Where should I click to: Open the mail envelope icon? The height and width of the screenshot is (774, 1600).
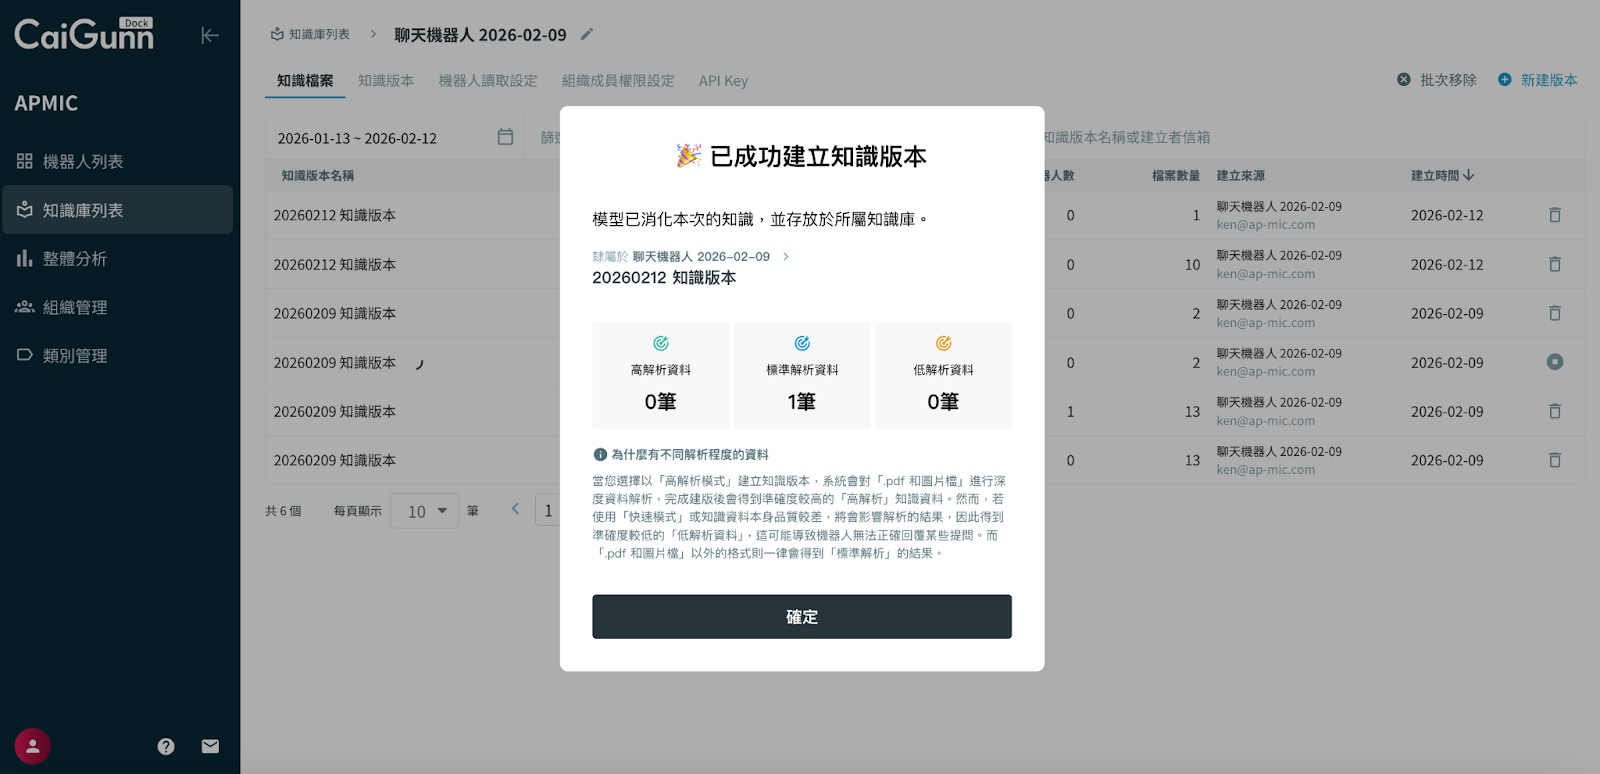(x=210, y=746)
